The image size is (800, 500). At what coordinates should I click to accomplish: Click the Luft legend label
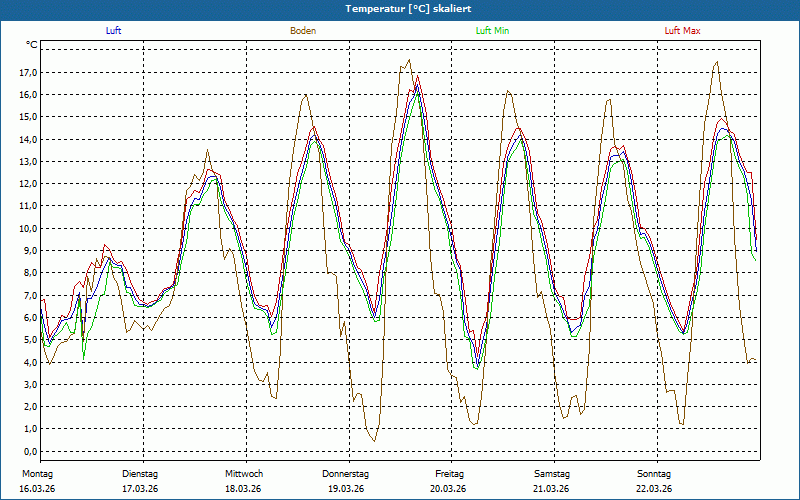coord(114,31)
